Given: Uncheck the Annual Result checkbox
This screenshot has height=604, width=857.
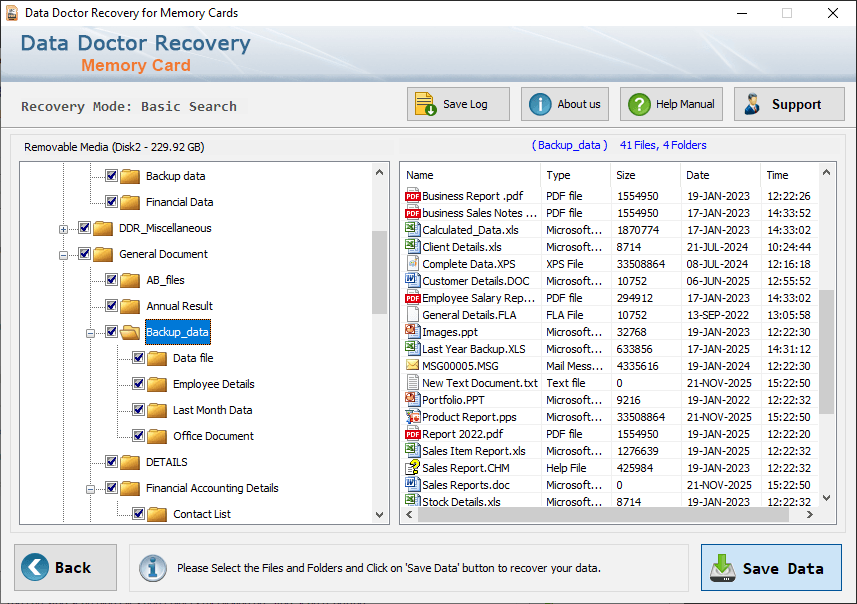Looking at the screenshot, I should pyautogui.click(x=111, y=306).
